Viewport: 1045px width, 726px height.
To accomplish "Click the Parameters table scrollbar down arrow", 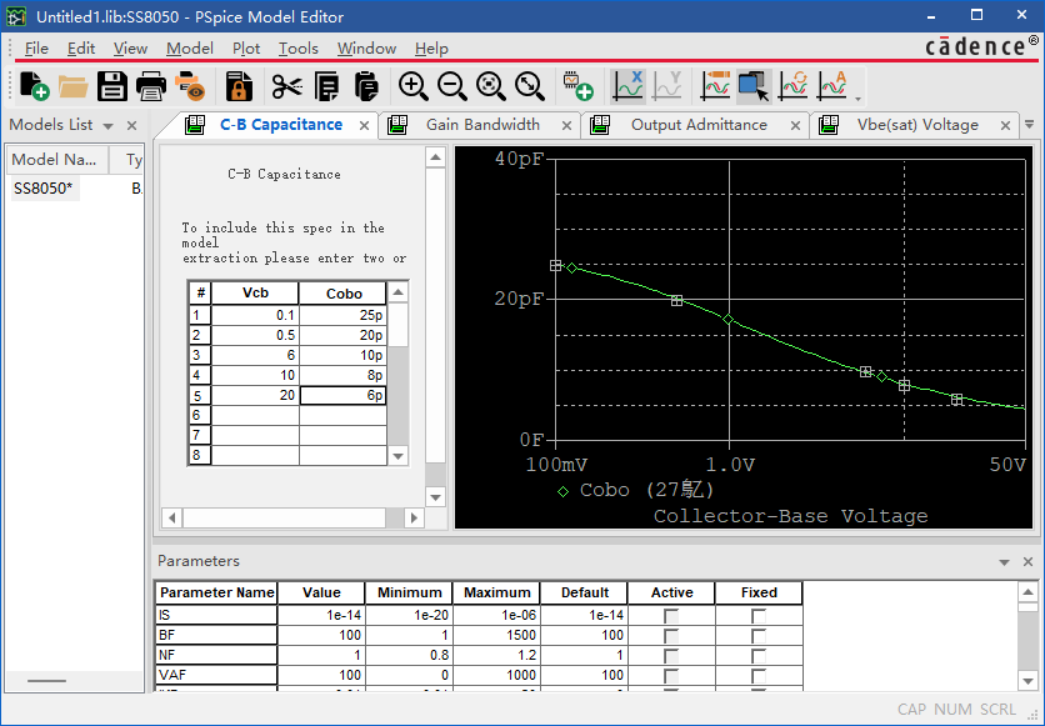I will [1028, 681].
